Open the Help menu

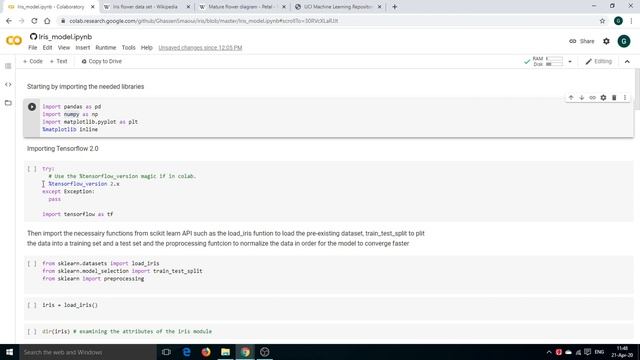(x=147, y=48)
